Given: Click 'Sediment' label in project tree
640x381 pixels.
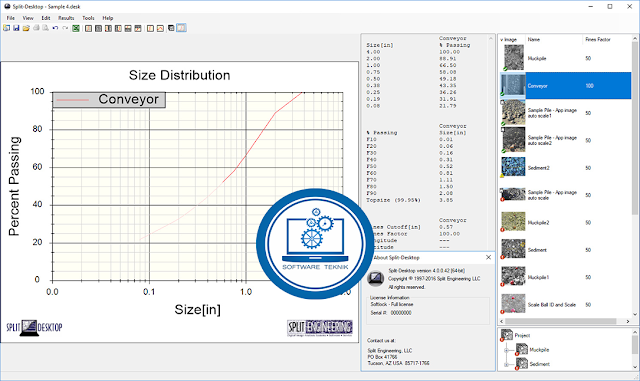Looking at the screenshot, I should point(539,364).
